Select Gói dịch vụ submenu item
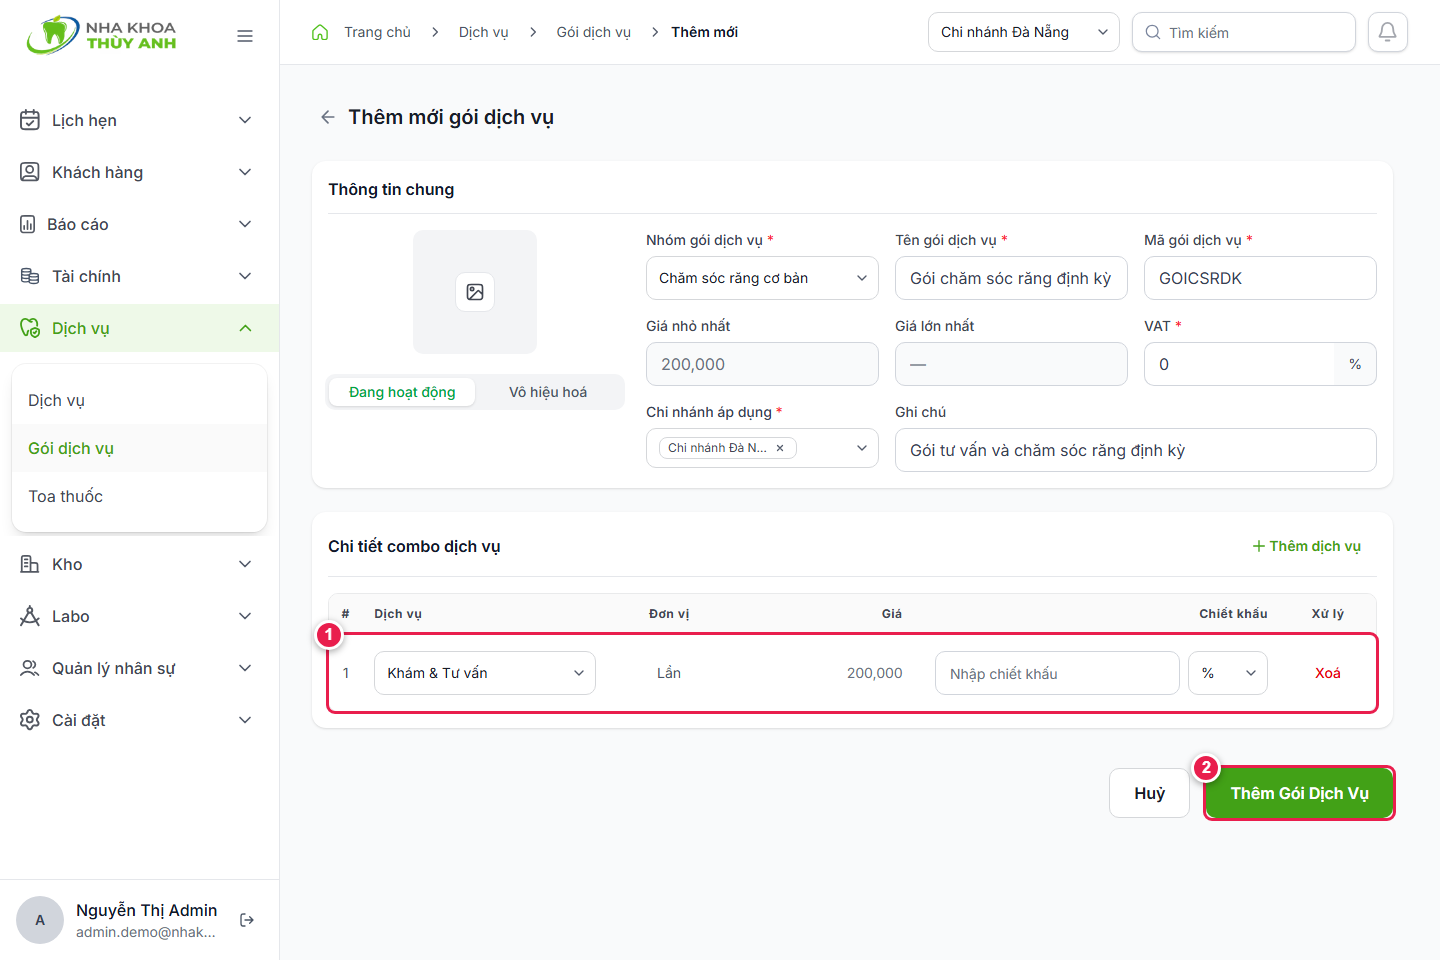Image resolution: width=1440 pixels, height=960 pixels. (x=139, y=448)
